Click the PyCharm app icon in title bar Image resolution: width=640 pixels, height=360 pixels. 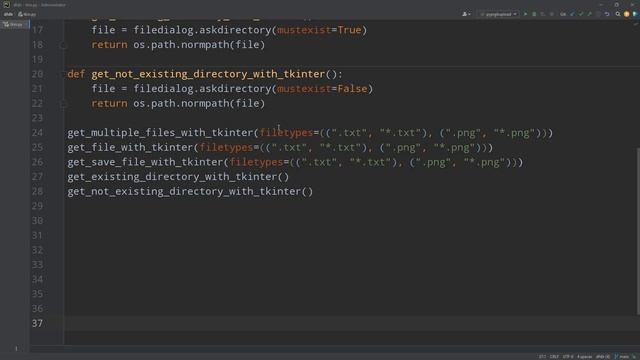(x=6, y=4)
